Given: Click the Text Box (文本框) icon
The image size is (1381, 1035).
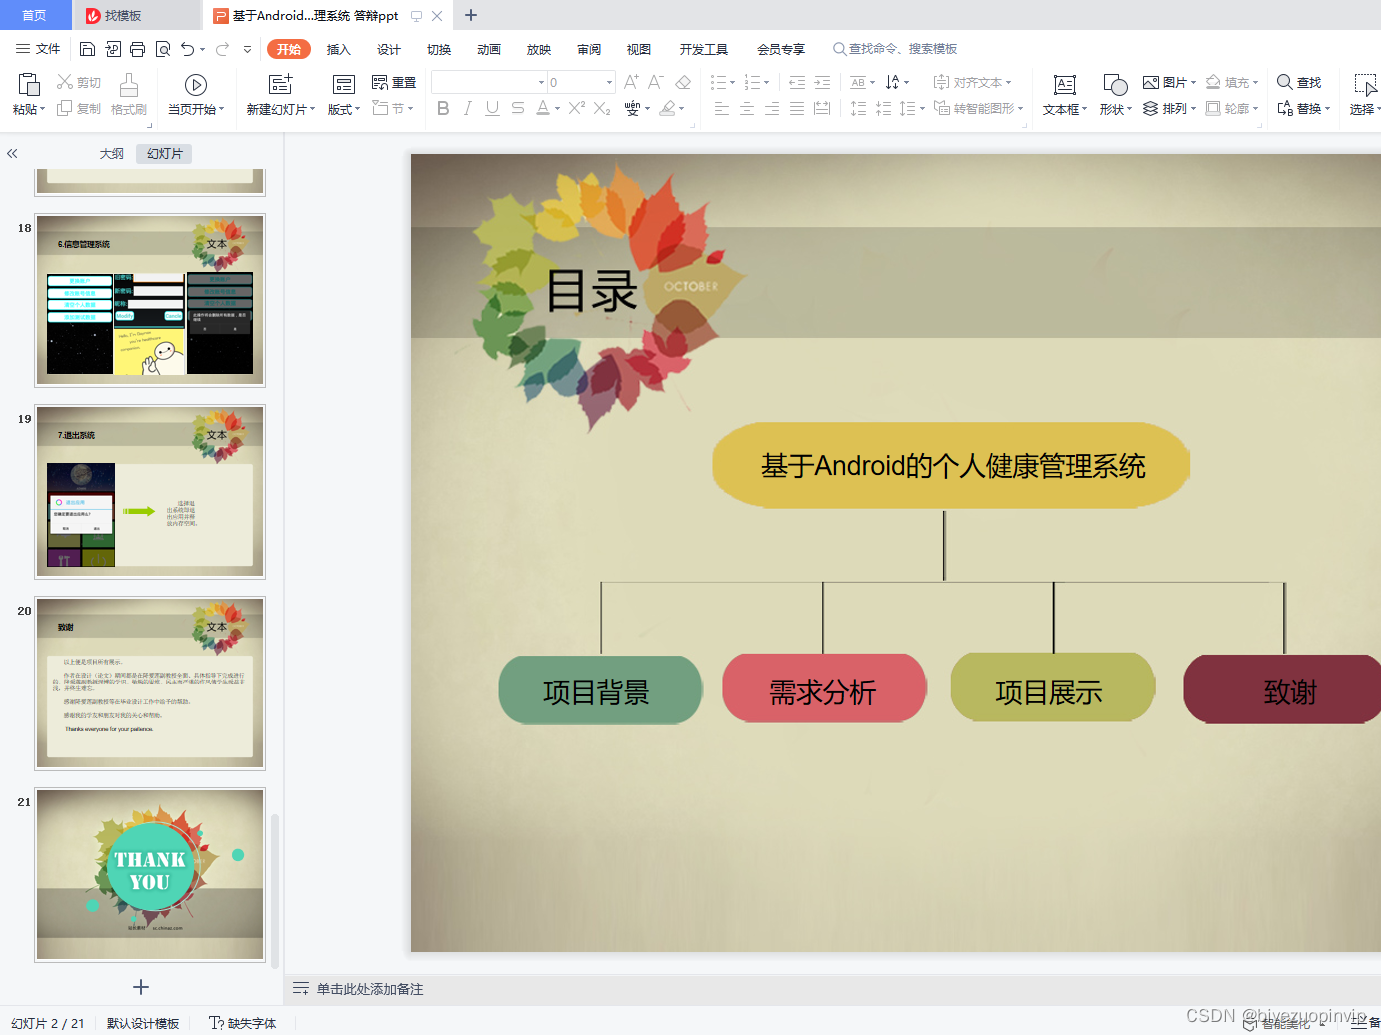Looking at the screenshot, I should [x=1065, y=85].
